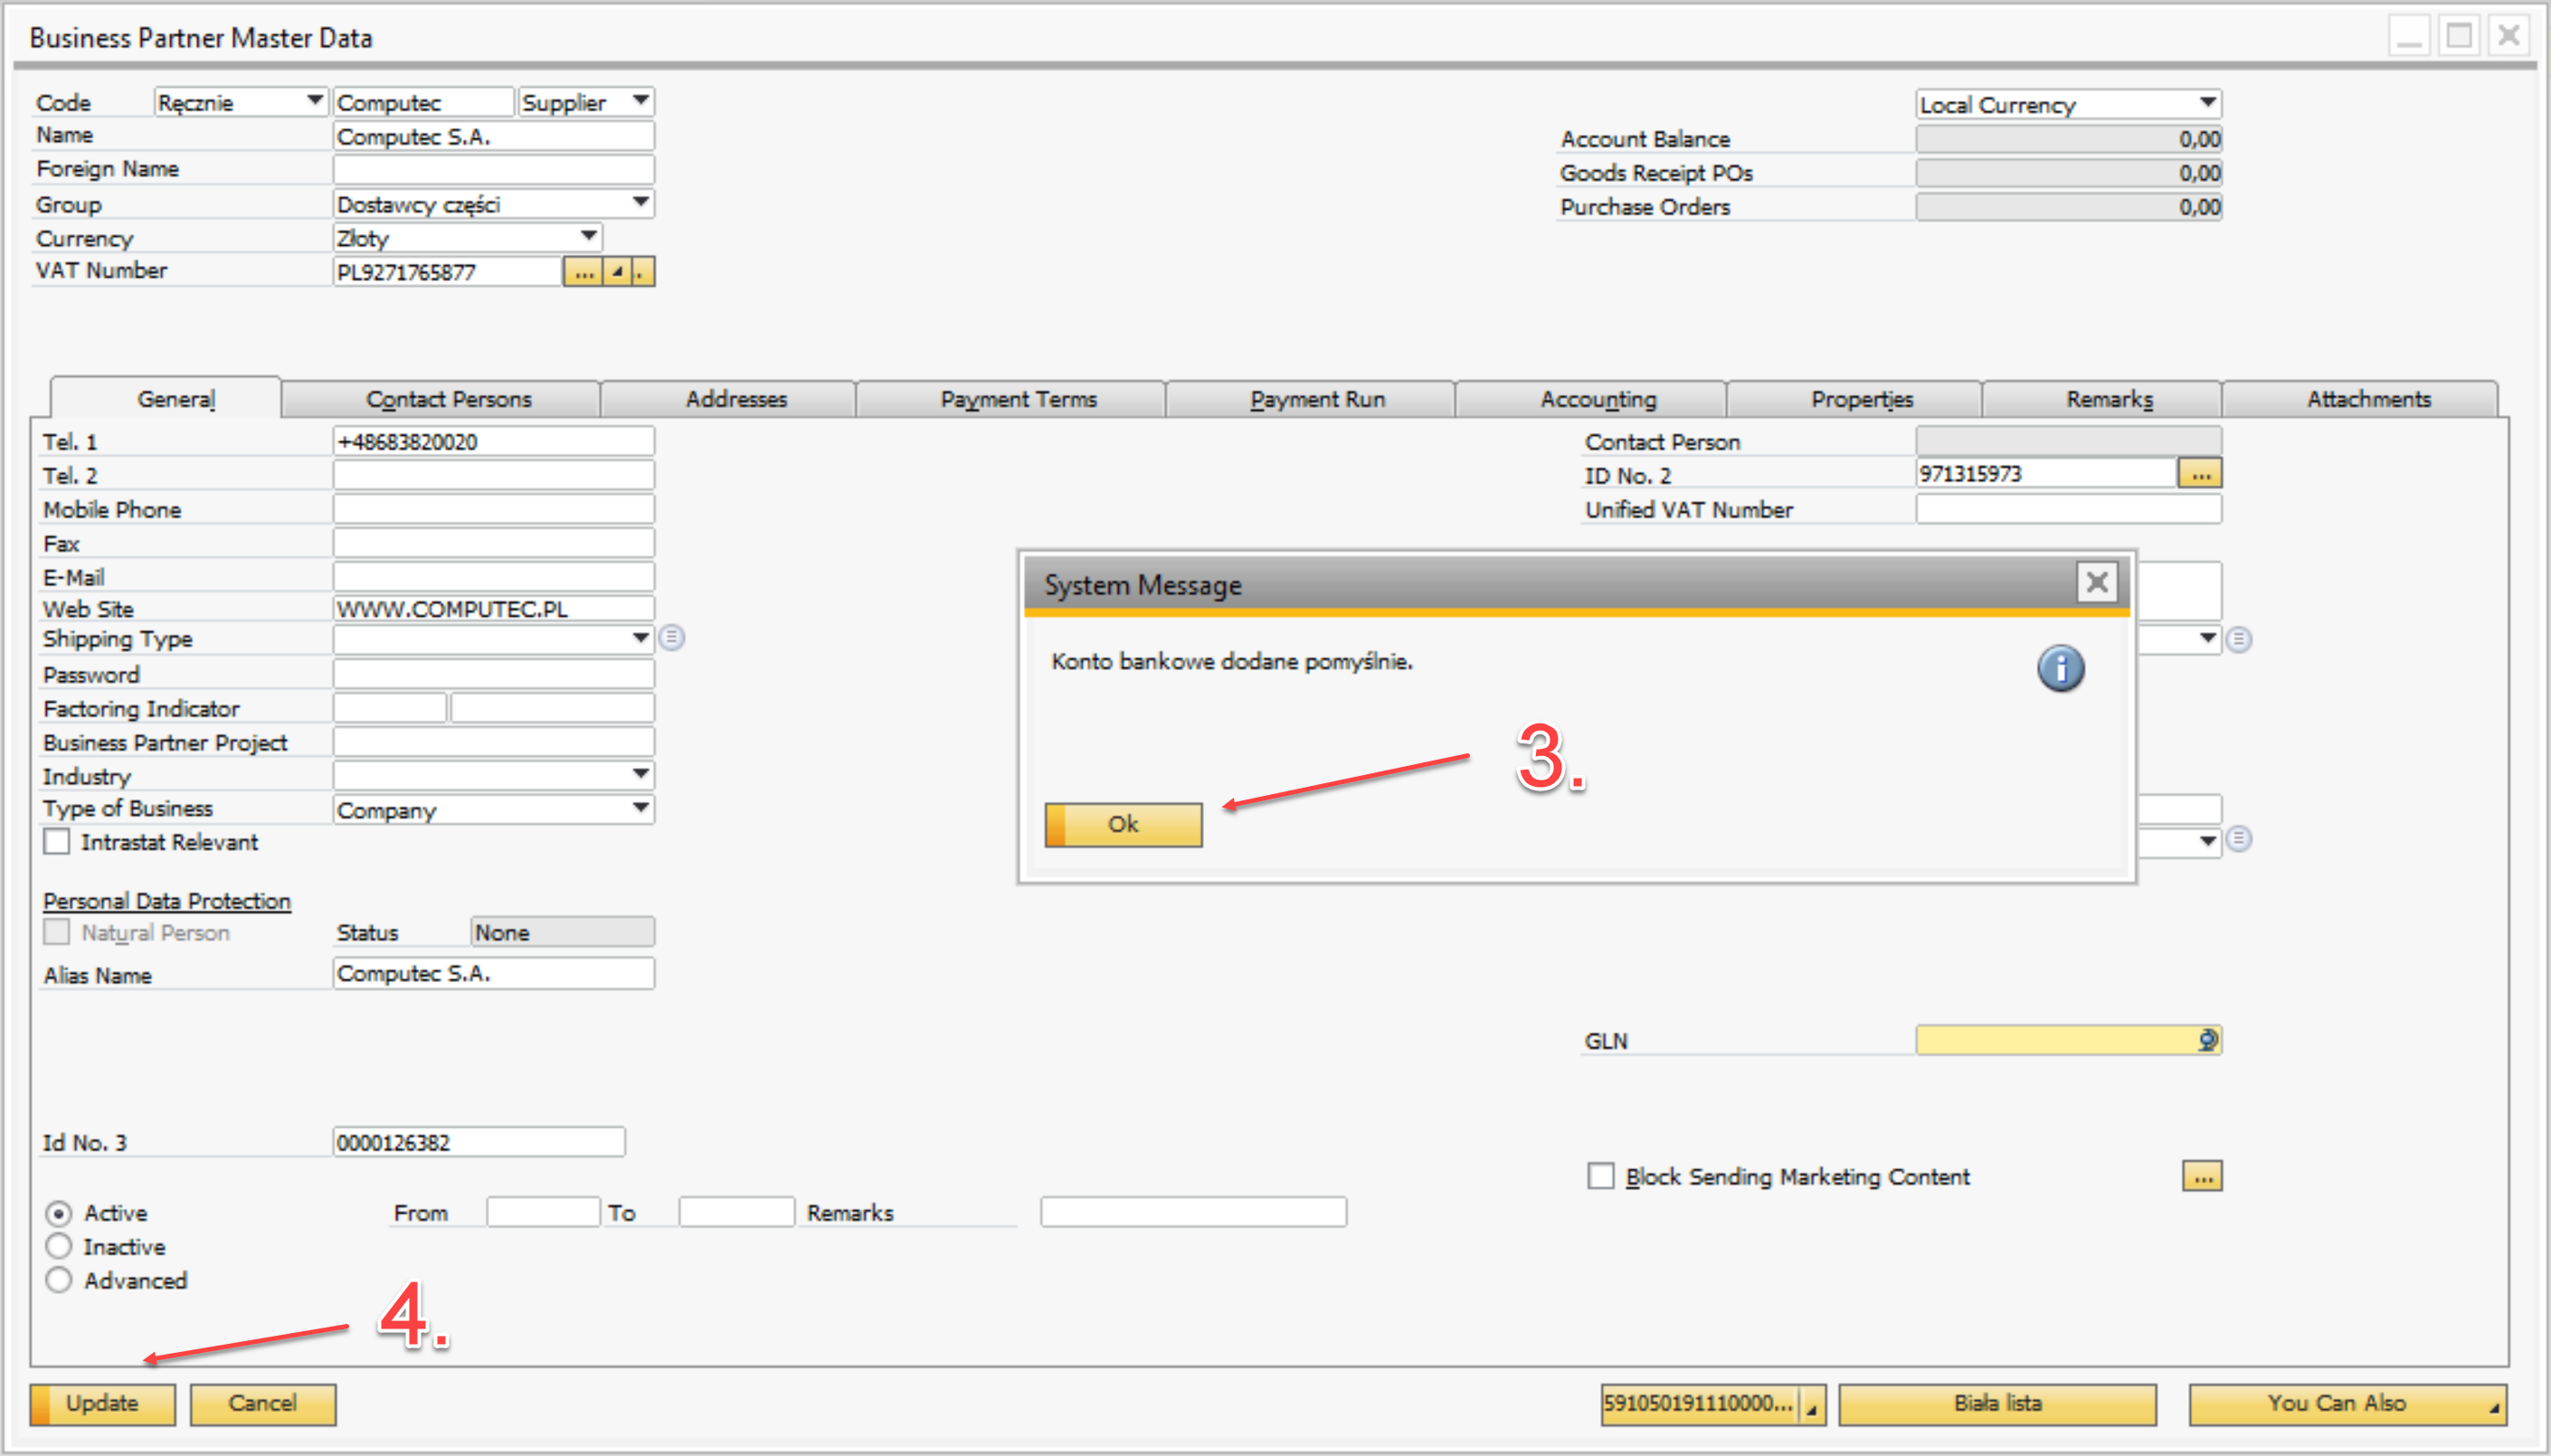2551x1456 pixels.
Task: Click arrow beside bank account number button
Action: [x=1811, y=1405]
